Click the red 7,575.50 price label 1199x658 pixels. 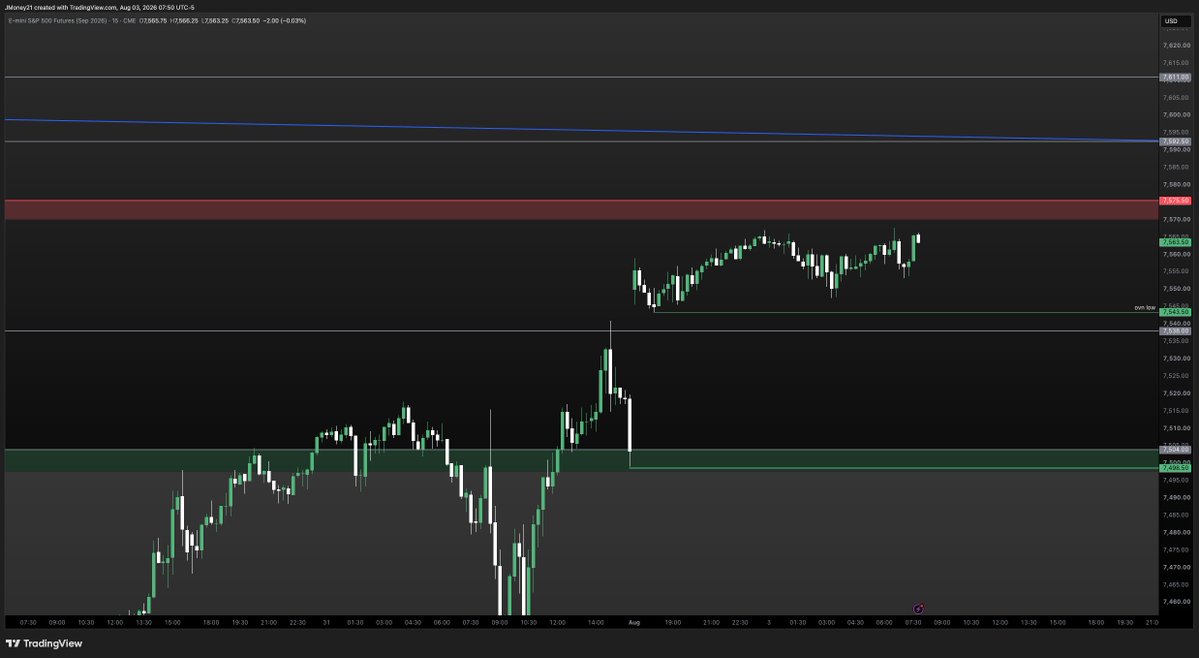pos(1175,200)
